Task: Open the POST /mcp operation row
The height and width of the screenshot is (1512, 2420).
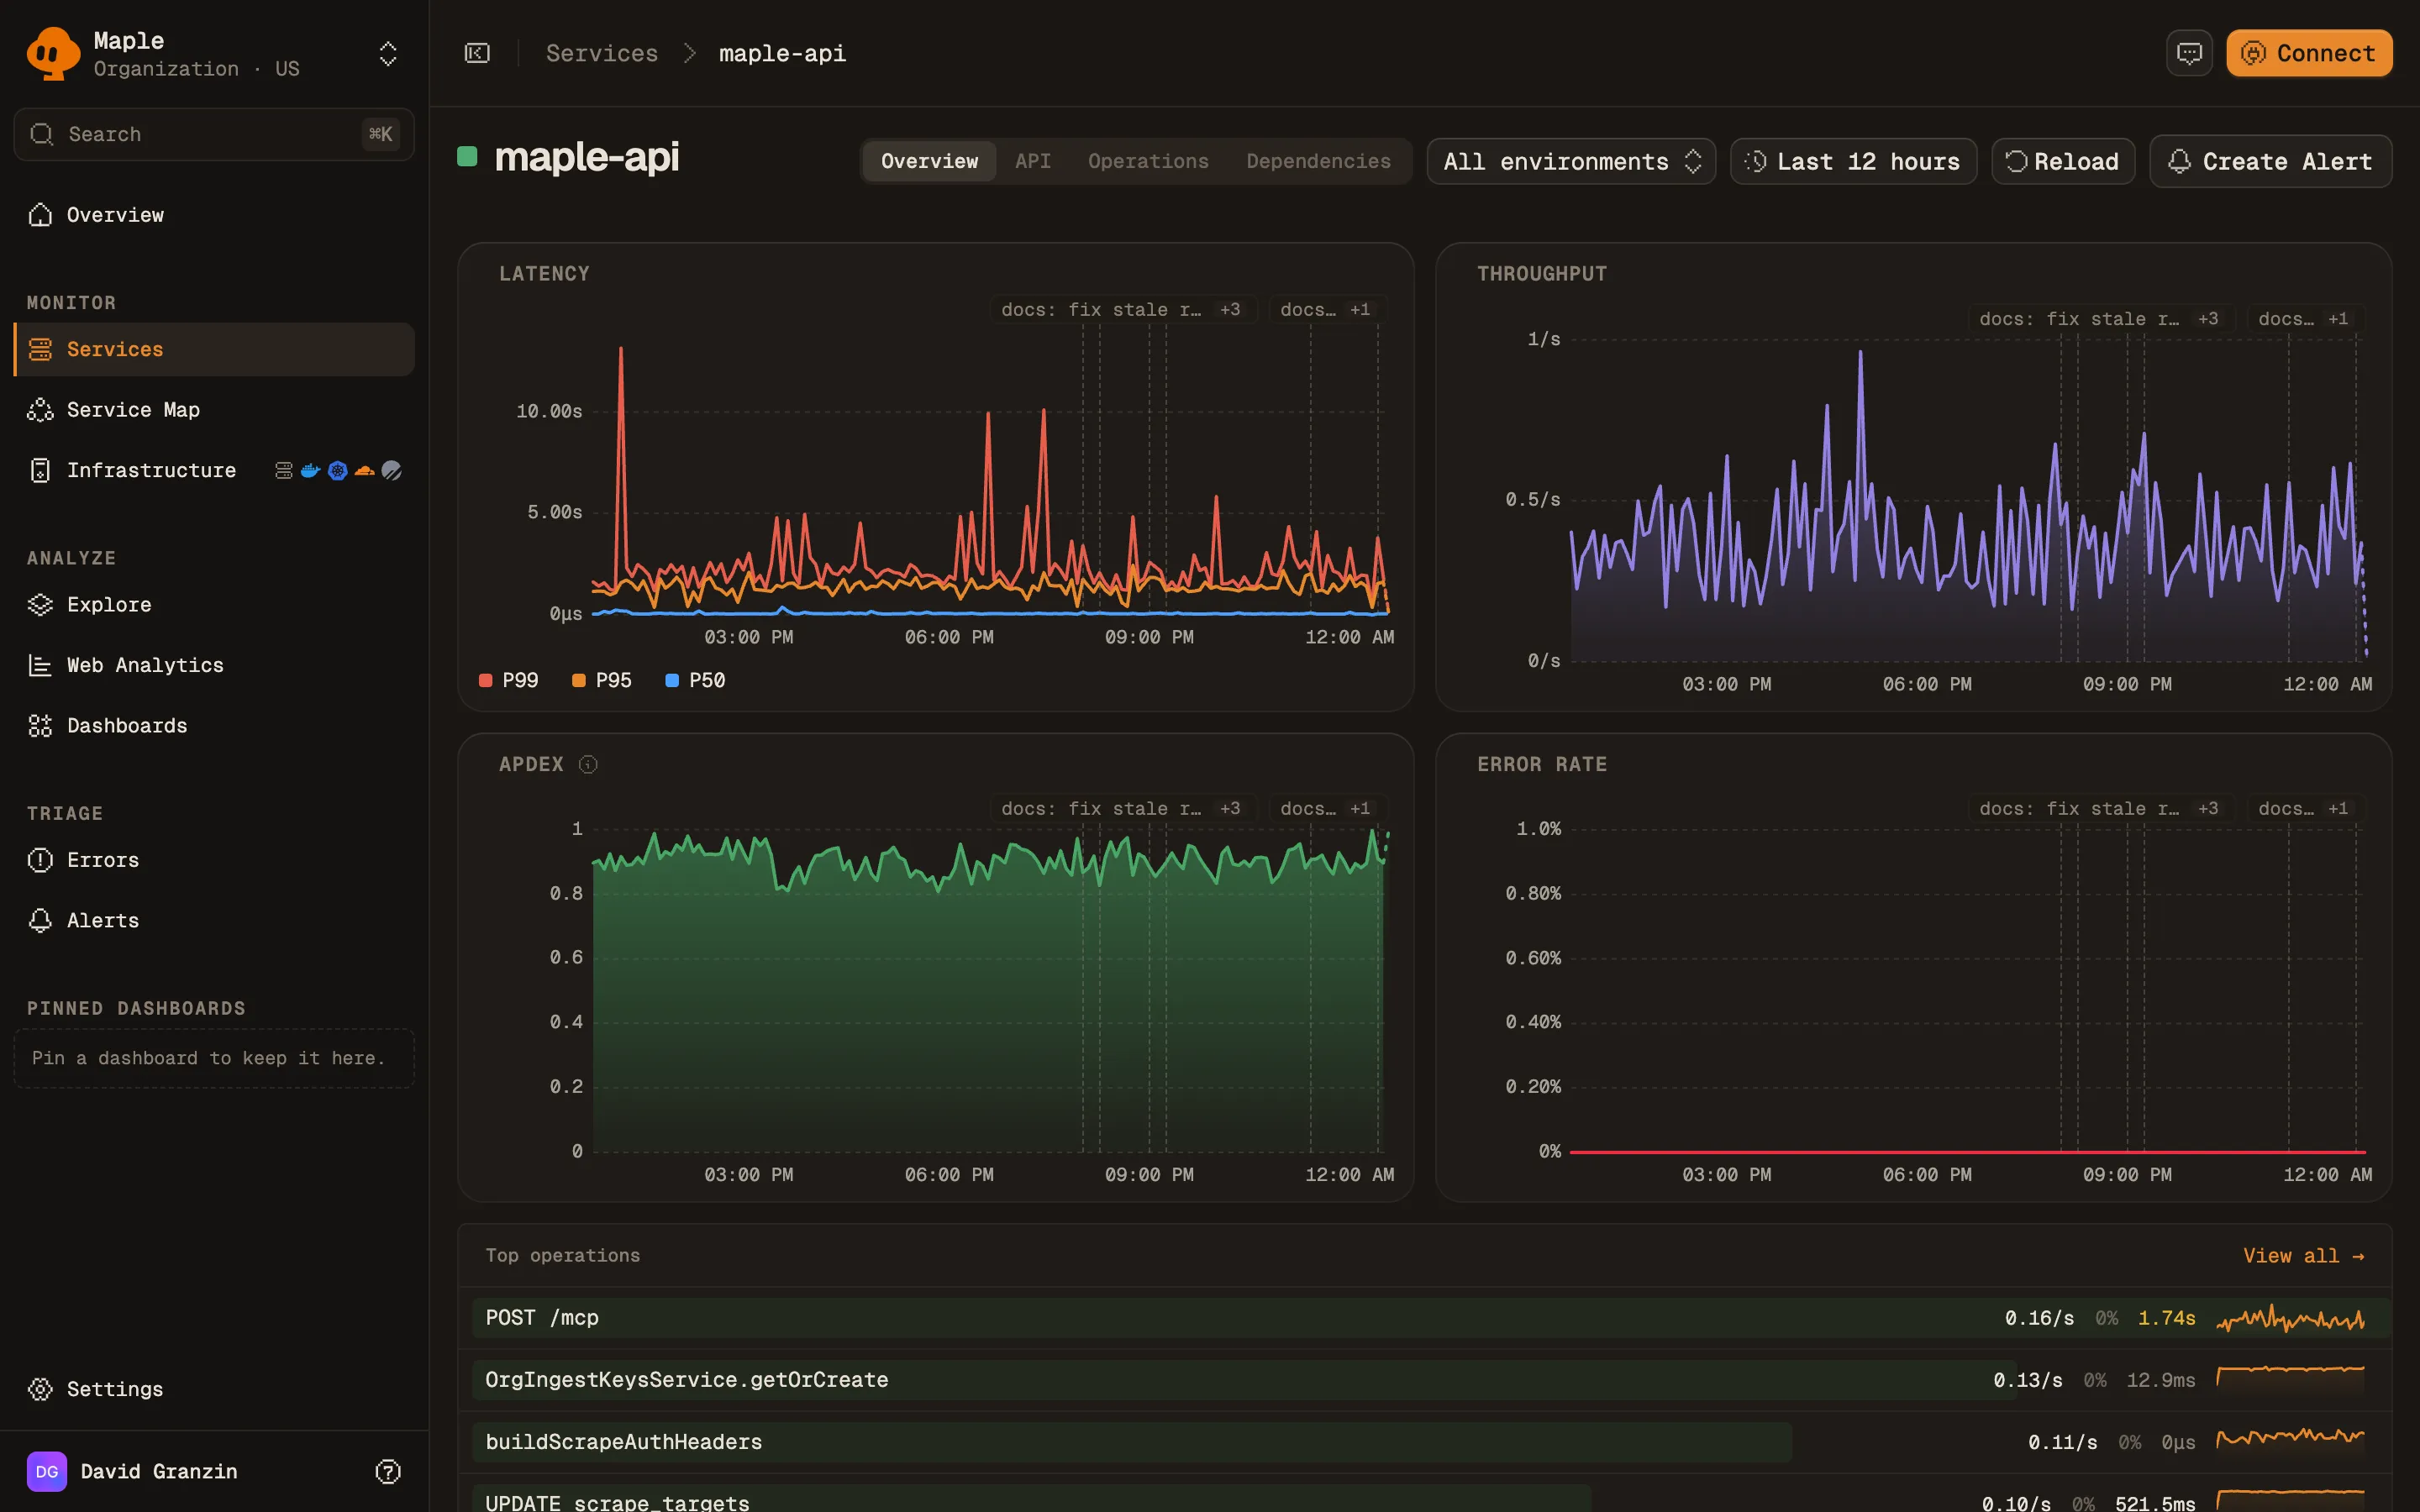Action: (1425, 1318)
